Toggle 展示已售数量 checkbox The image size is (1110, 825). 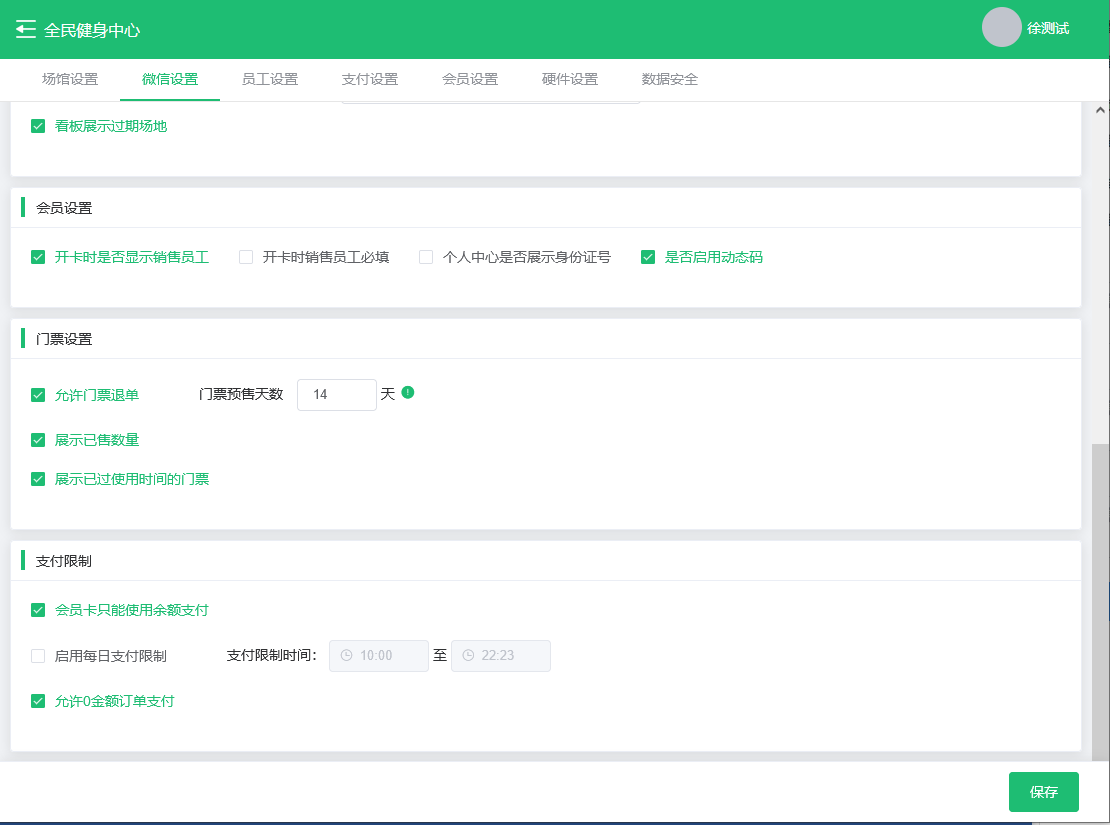(x=38, y=440)
